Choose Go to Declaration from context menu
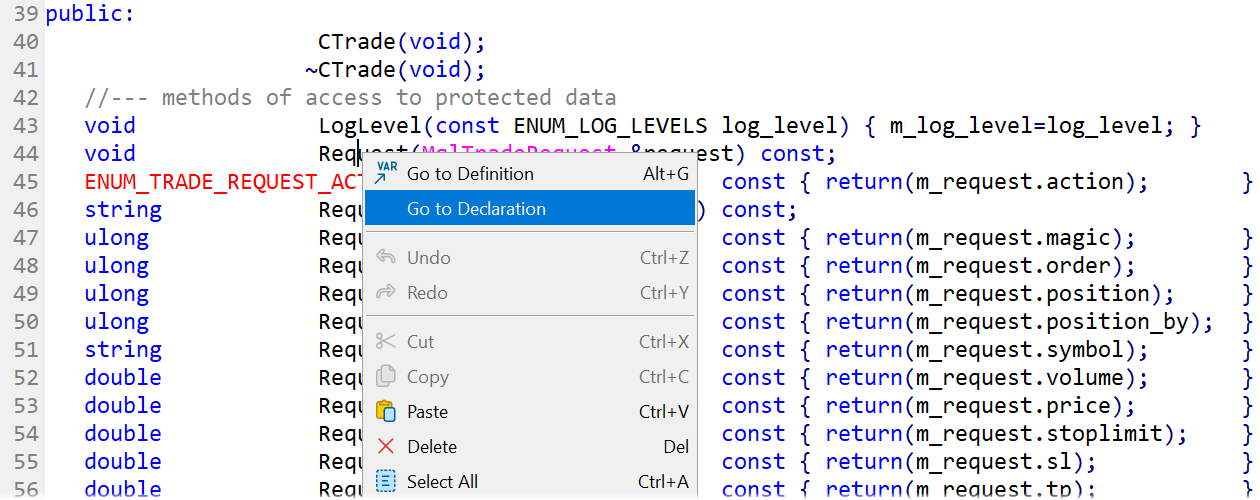The image size is (1260, 500). coord(476,209)
